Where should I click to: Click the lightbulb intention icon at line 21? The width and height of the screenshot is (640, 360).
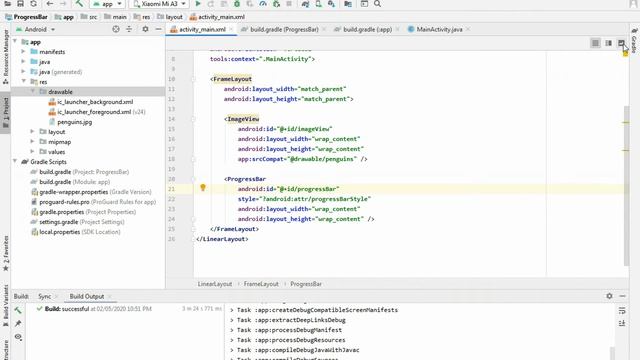(203, 188)
